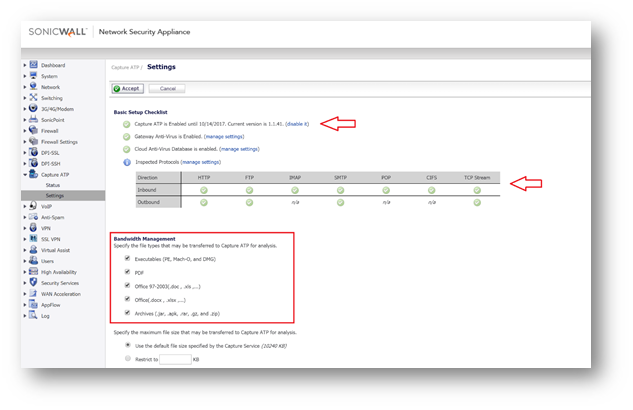Expand the Network tree arrow
The width and height of the screenshot is (633, 410).
coord(25,87)
